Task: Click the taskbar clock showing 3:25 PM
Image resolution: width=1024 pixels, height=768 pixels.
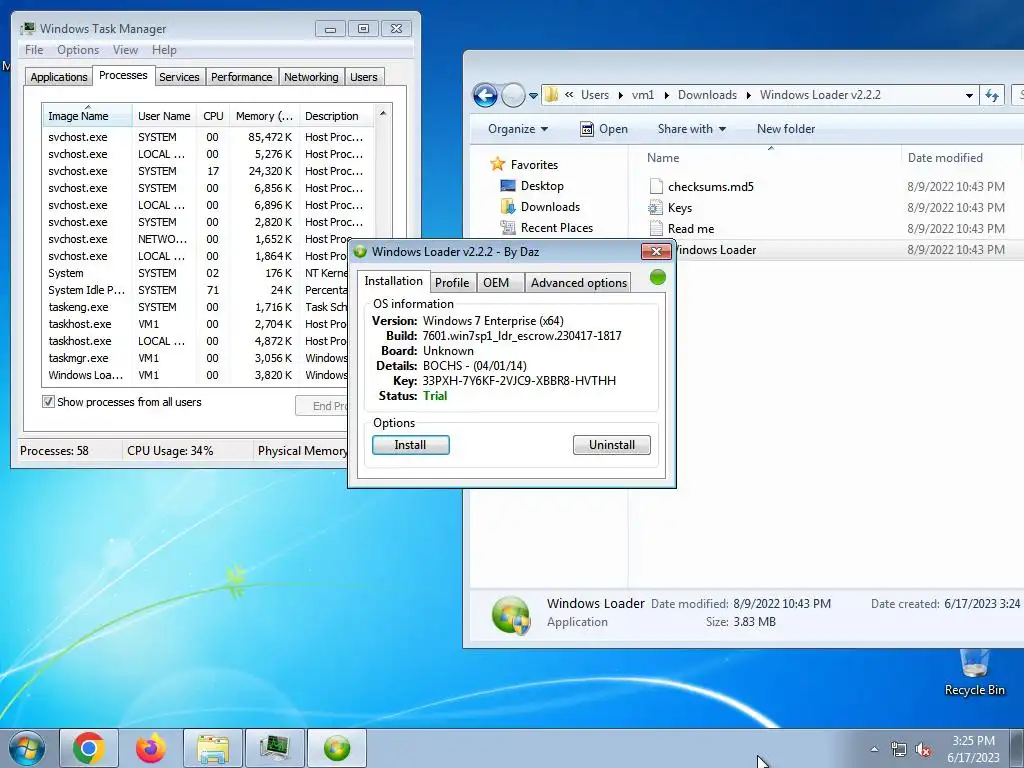Action: point(973,749)
